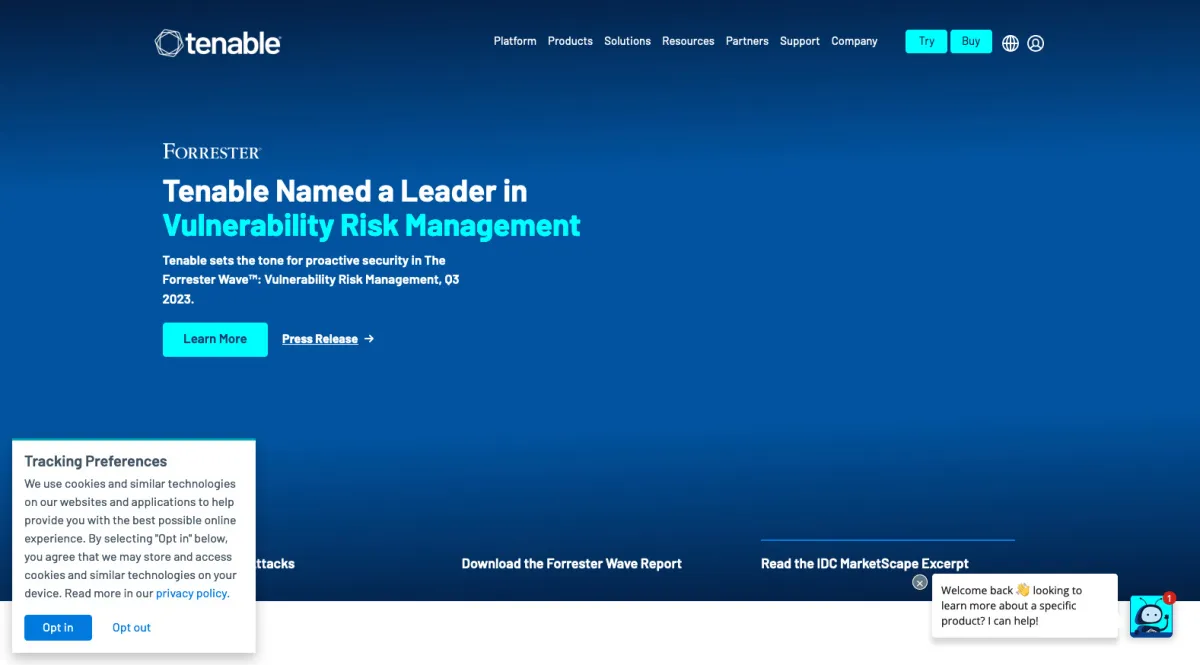Click the Learn More button
The width and height of the screenshot is (1200, 665).
click(x=215, y=339)
